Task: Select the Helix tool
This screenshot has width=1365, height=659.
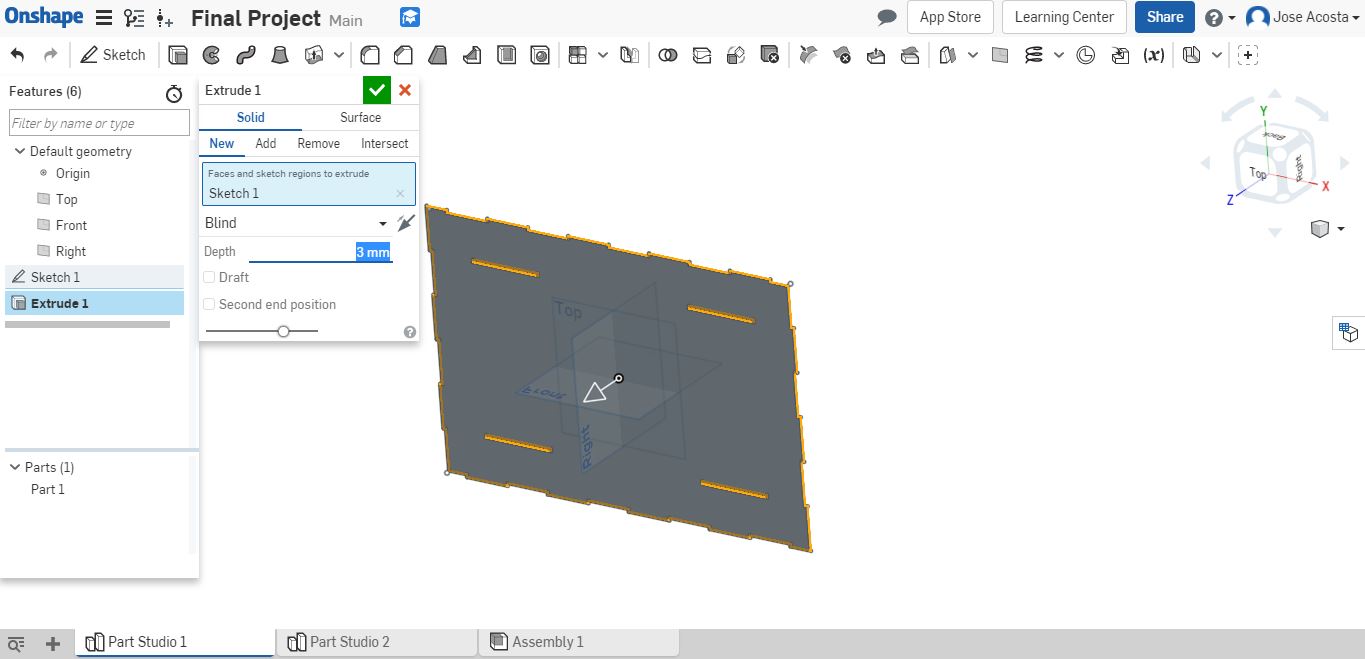Action: click(x=1034, y=55)
